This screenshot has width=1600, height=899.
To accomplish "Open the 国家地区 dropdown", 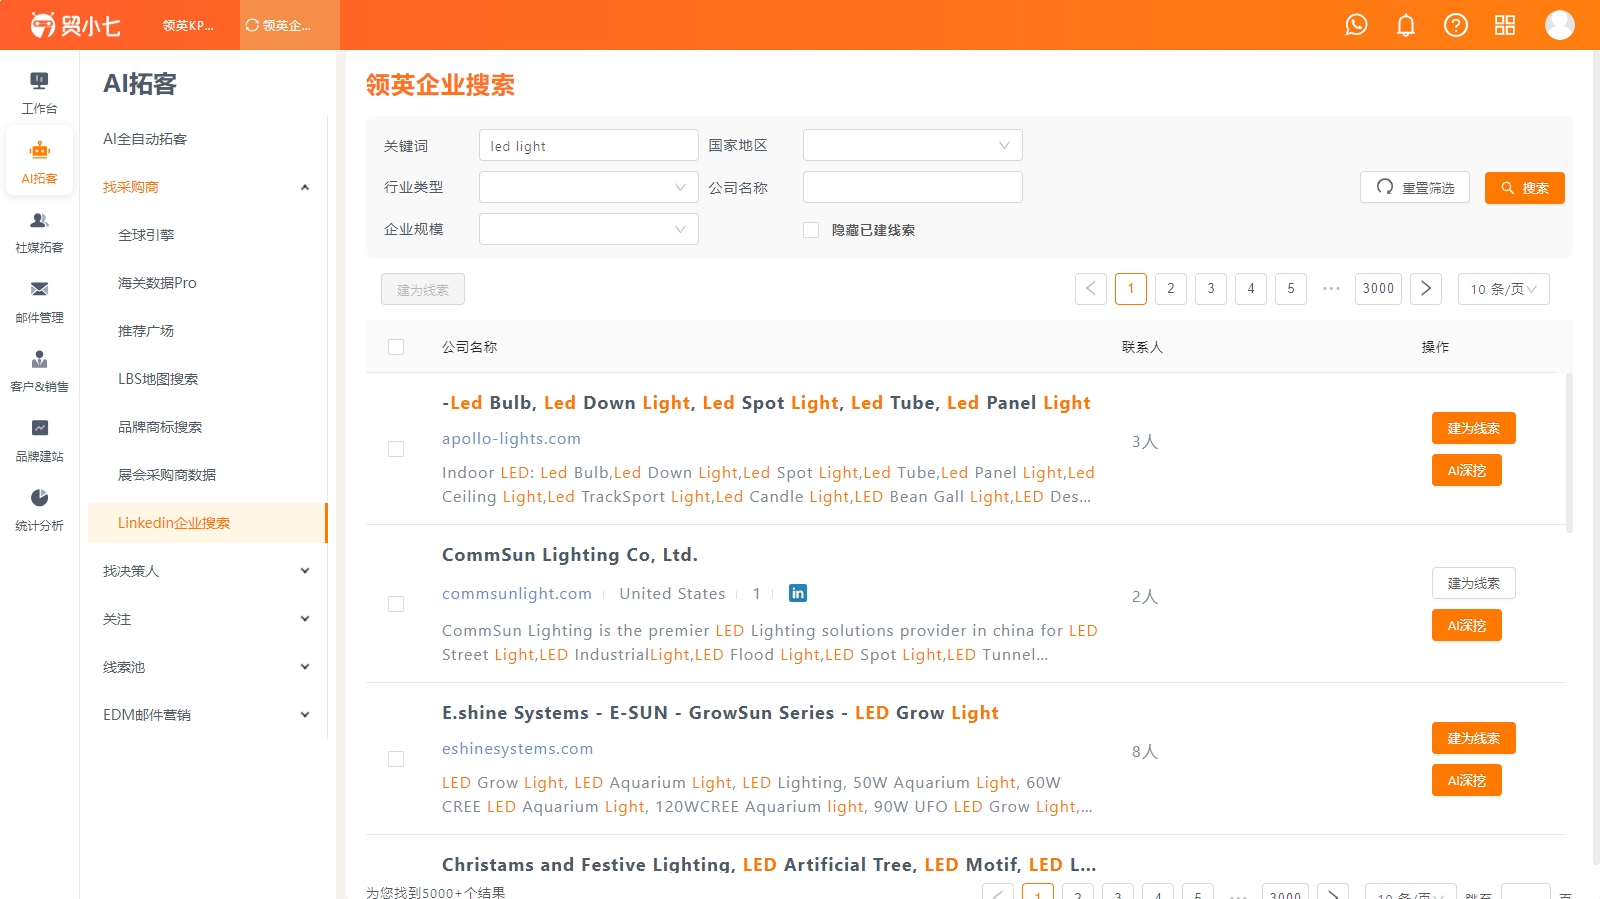I will [913, 145].
